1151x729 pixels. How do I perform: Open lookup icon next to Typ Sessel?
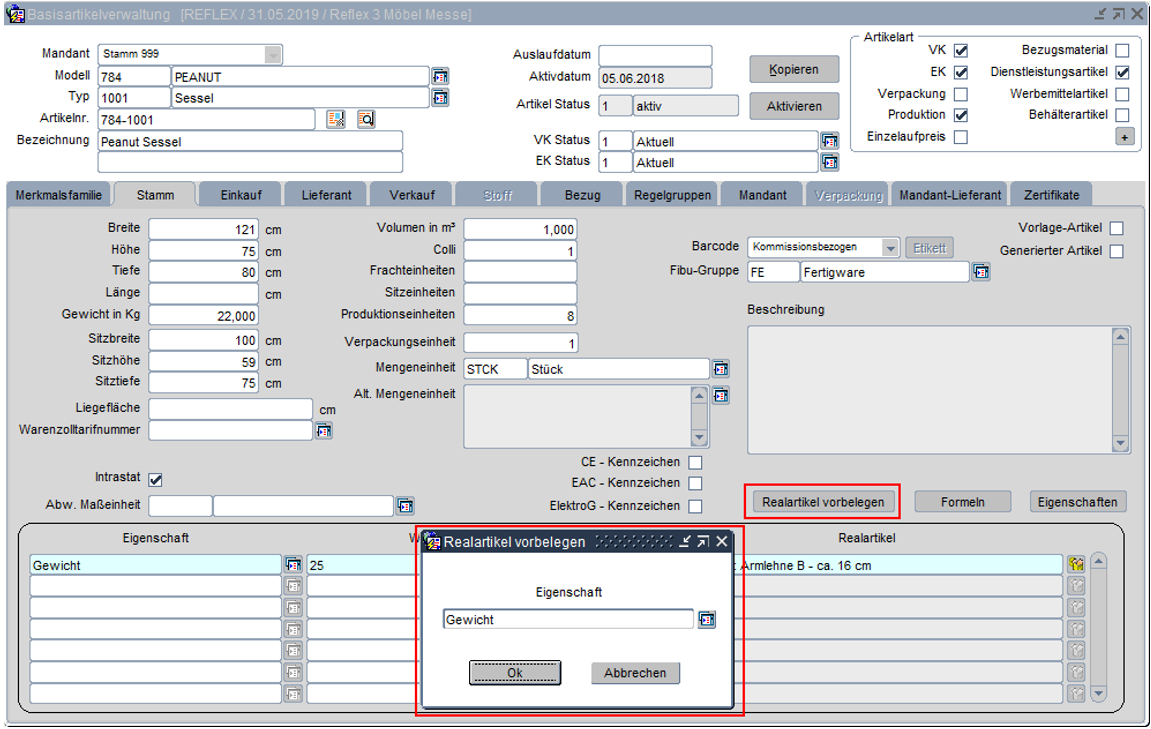point(440,98)
